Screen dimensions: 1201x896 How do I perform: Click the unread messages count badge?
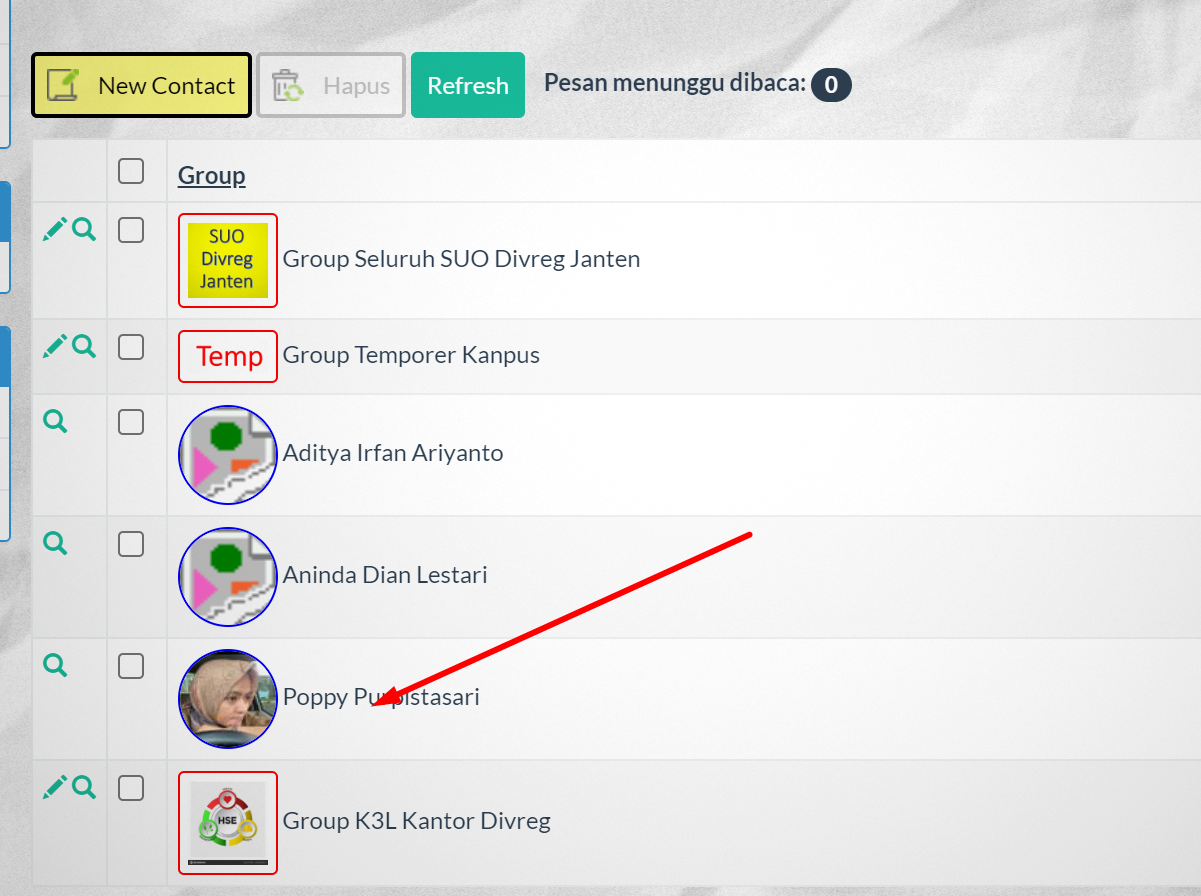(831, 85)
